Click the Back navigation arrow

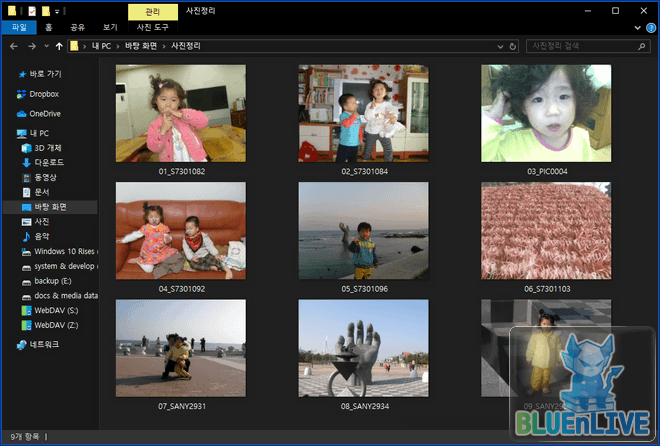[14, 46]
